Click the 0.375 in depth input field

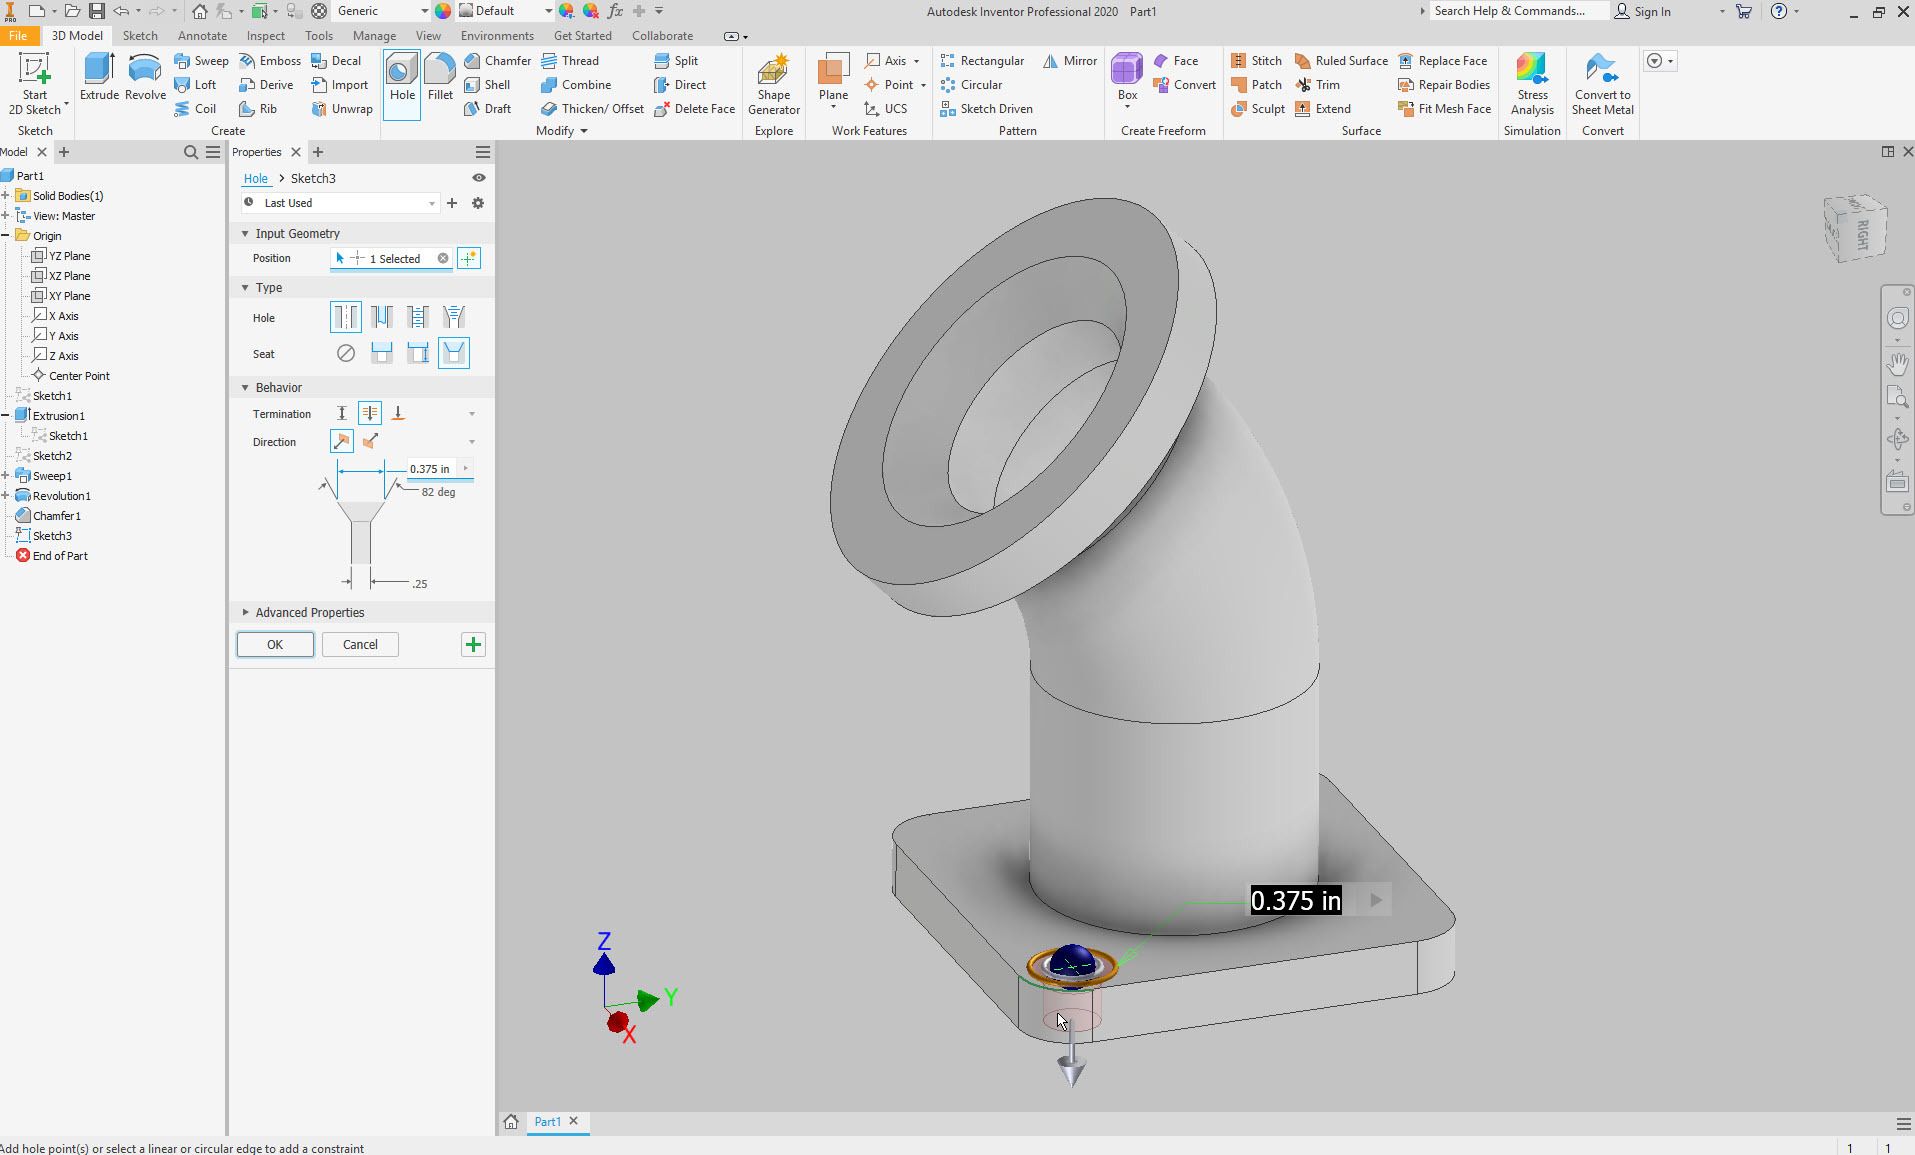click(x=429, y=468)
